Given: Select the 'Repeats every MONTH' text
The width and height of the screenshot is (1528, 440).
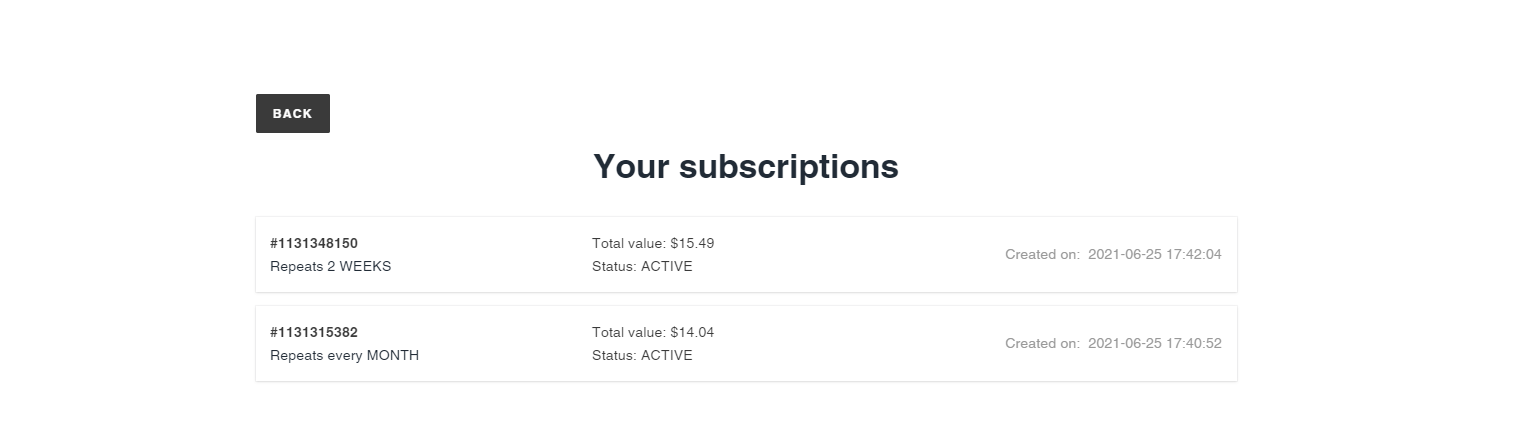Looking at the screenshot, I should (x=344, y=356).
